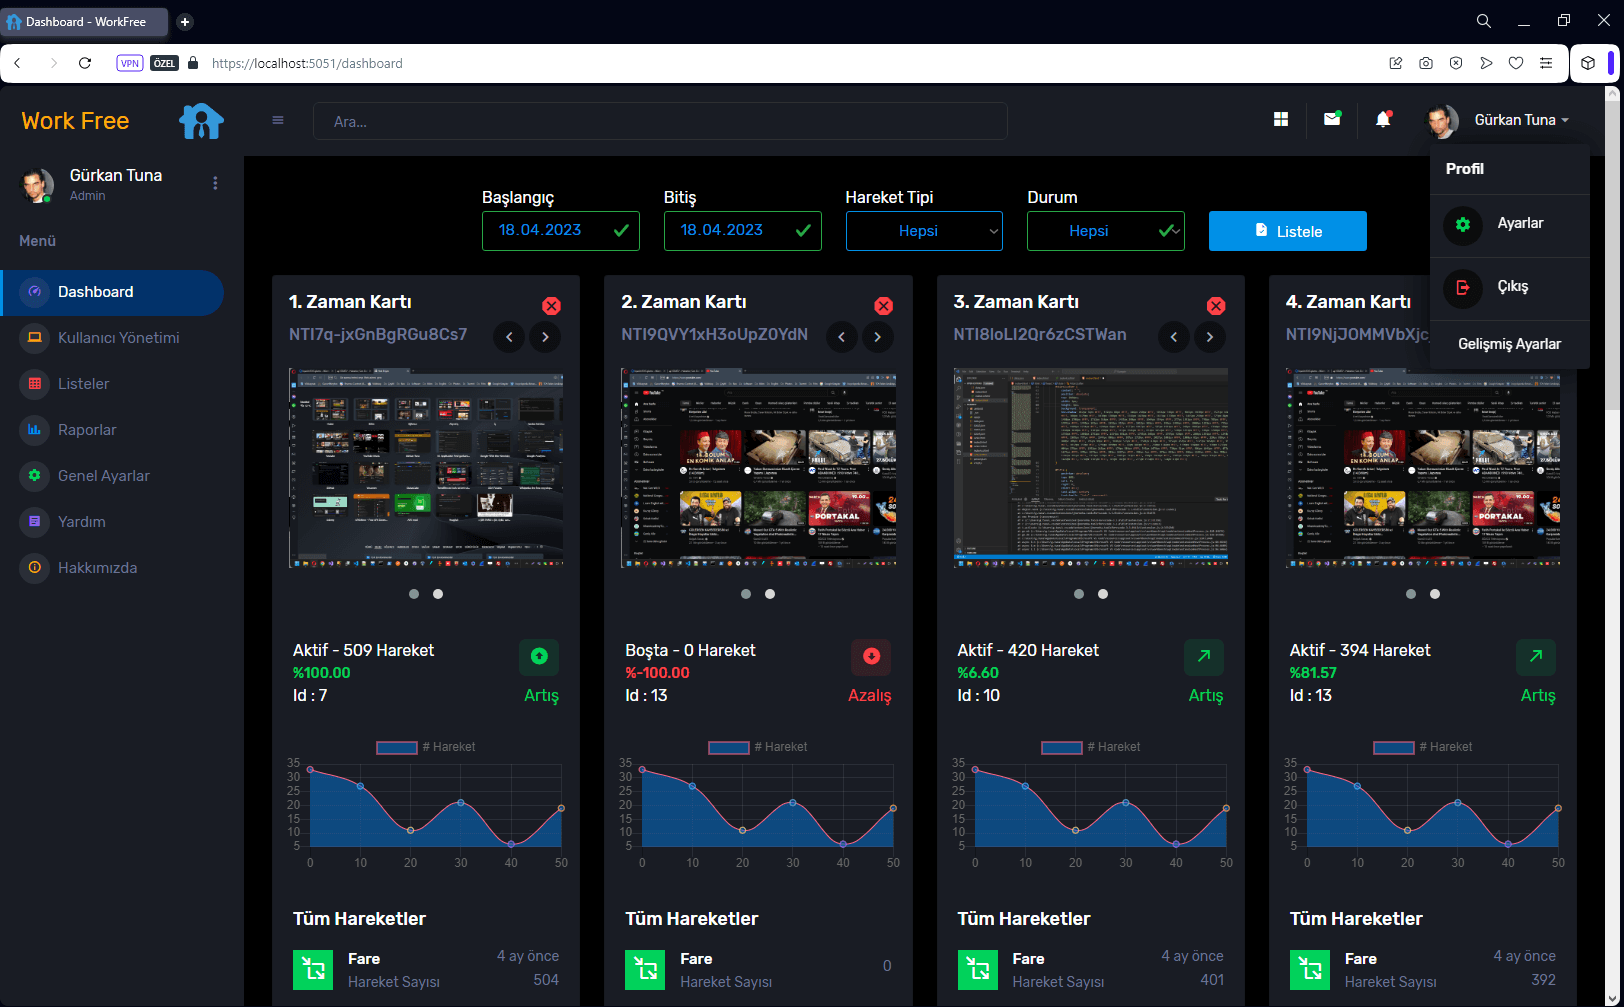This screenshot has height=1007, width=1624.
Task: Collapse the Gürkan Tuna user dropdown
Action: (1520, 120)
